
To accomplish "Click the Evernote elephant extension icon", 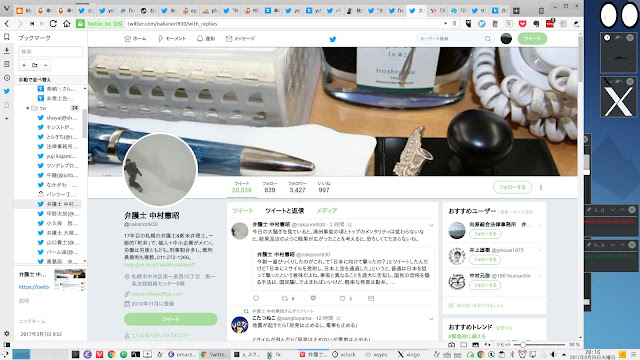I will click(536, 24).
